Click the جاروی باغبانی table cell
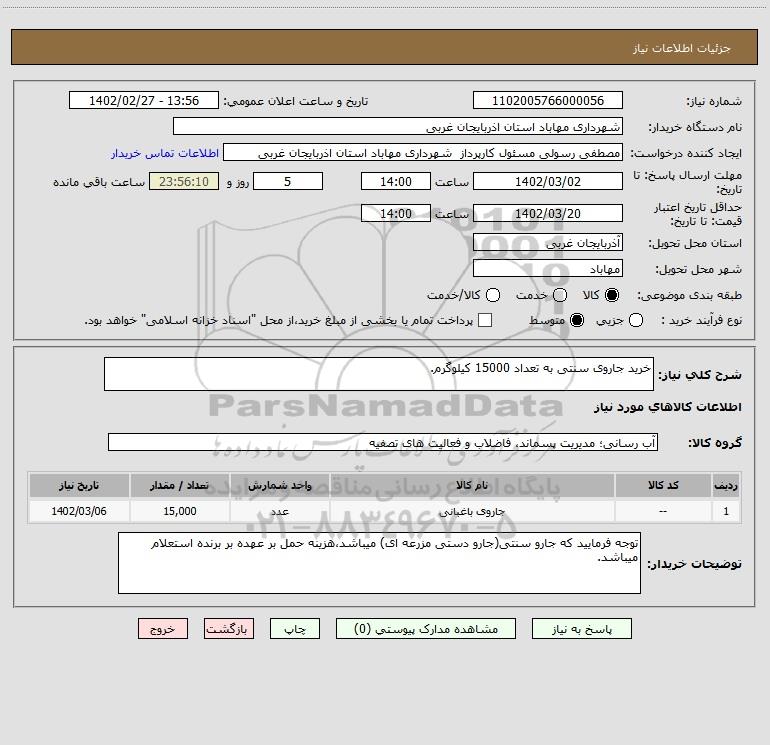The image size is (770, 745). [x=472, y=512]
